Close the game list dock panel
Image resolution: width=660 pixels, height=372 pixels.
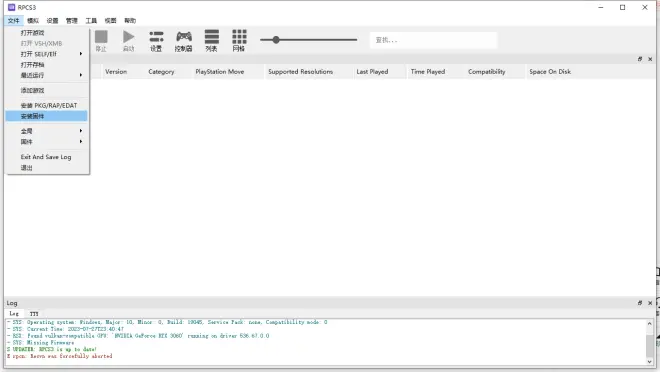(x=650, y=59)
